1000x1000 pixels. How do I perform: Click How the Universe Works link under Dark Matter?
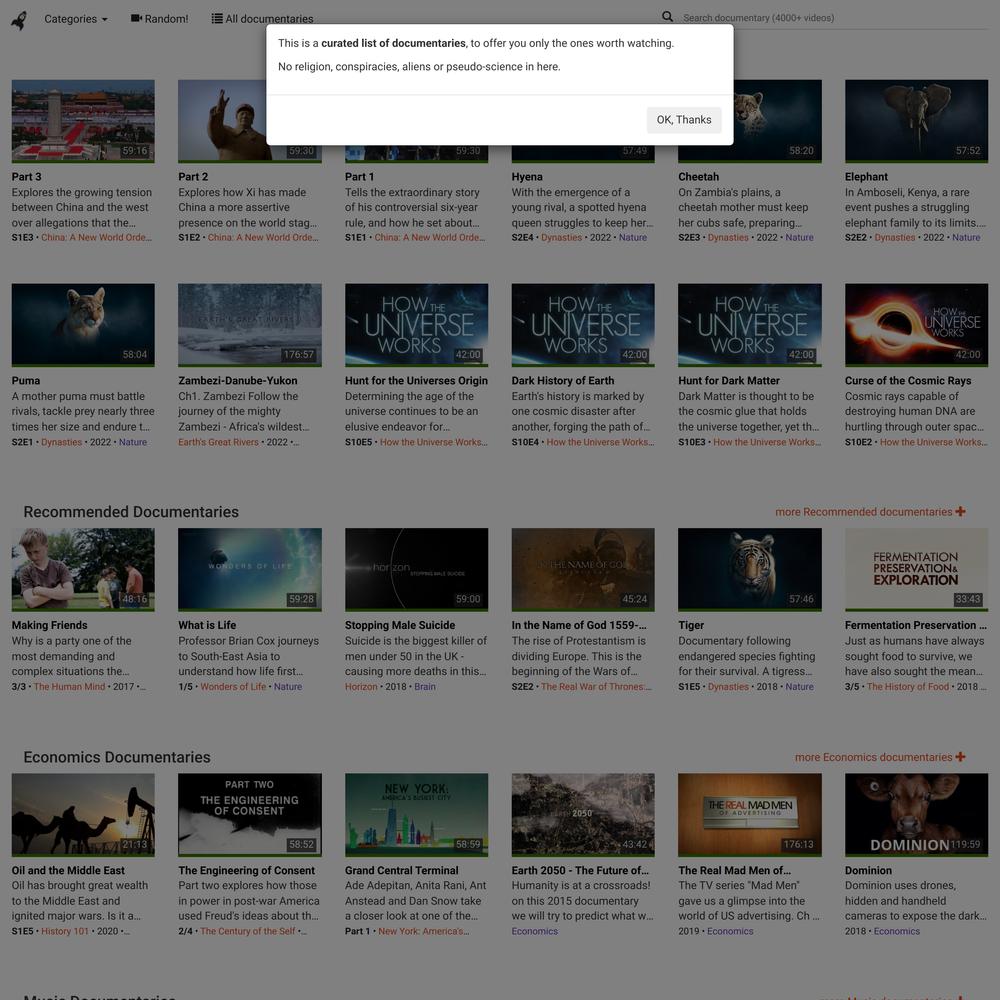pos(767,442)
